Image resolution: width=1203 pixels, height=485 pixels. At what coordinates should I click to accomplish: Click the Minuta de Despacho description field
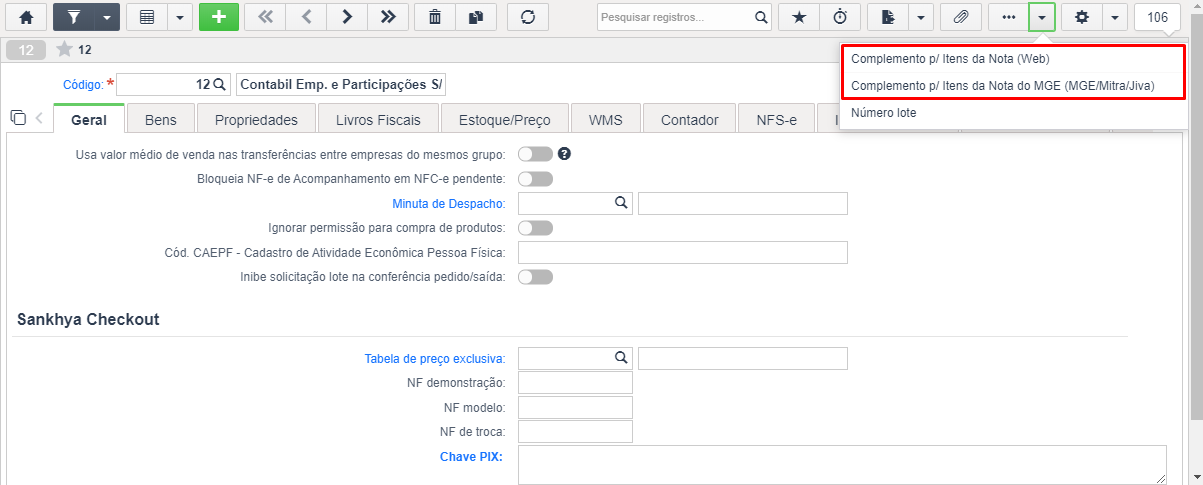coord(743,203)
